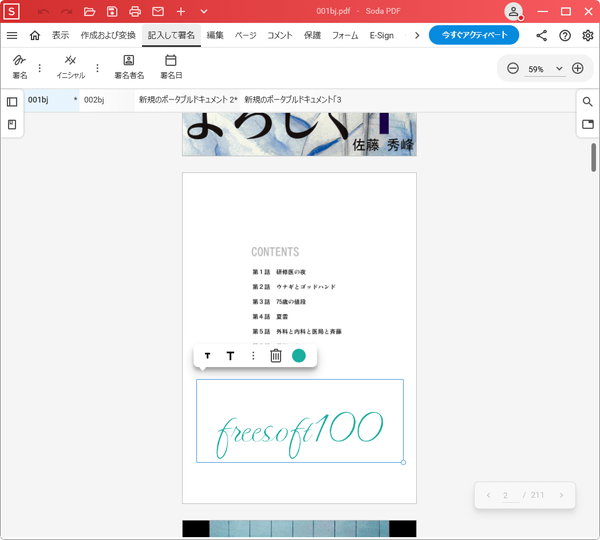Insert the 署名日 signing date field
Image resolution: width=600 pixels, height=540 pixels.
pos(171,67)
